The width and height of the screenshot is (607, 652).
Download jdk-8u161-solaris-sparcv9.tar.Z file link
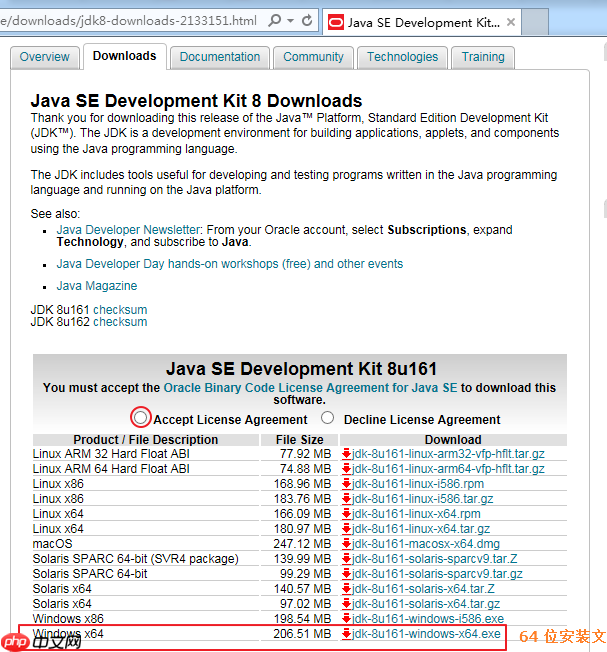coord(434,558)
